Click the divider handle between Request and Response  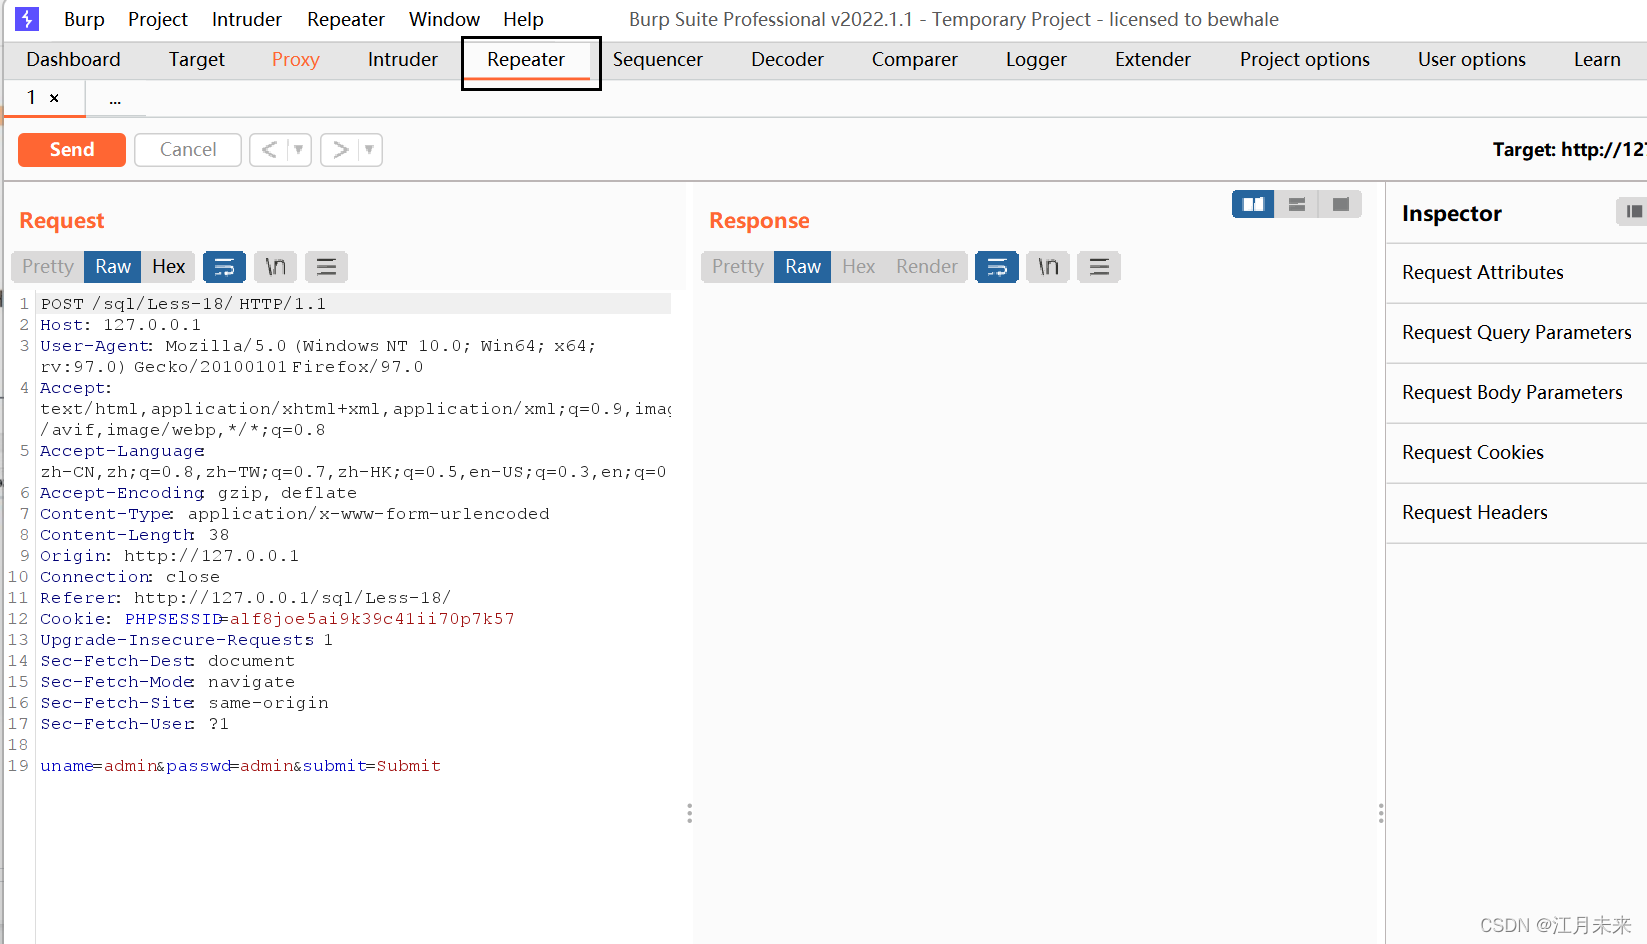point(689,813)
